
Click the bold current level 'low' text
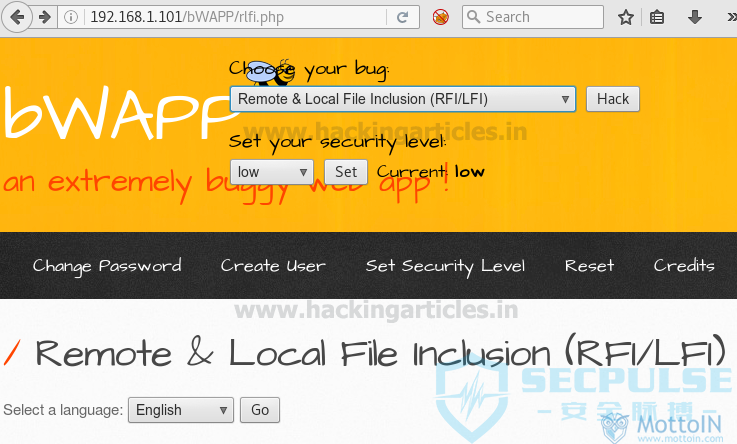tap(470, 171)
